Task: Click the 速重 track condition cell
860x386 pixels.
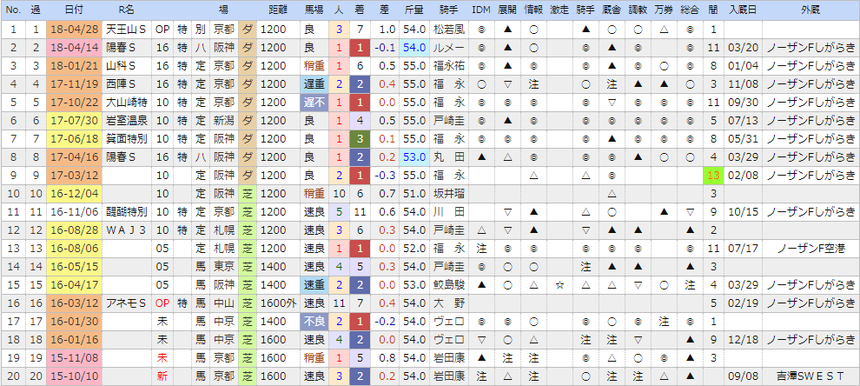Action: (314, 285)
